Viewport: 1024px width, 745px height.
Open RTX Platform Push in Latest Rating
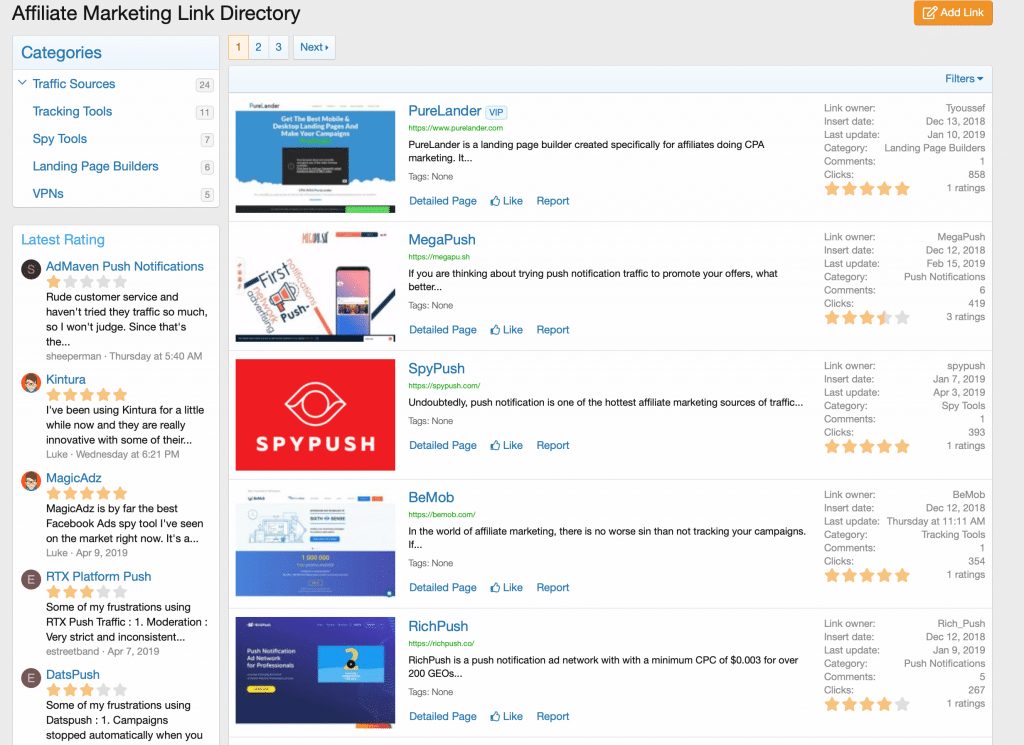click(x=98, y=577)
